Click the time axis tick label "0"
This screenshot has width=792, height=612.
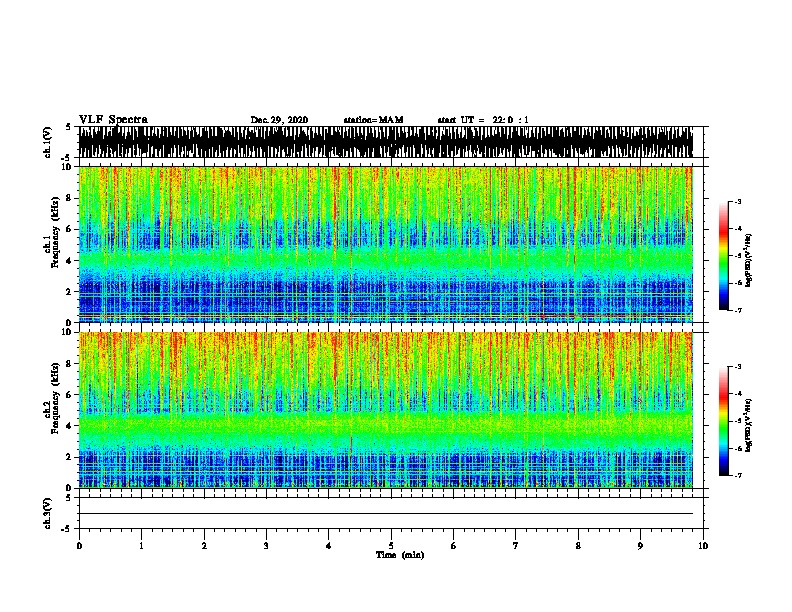[79, 546]
